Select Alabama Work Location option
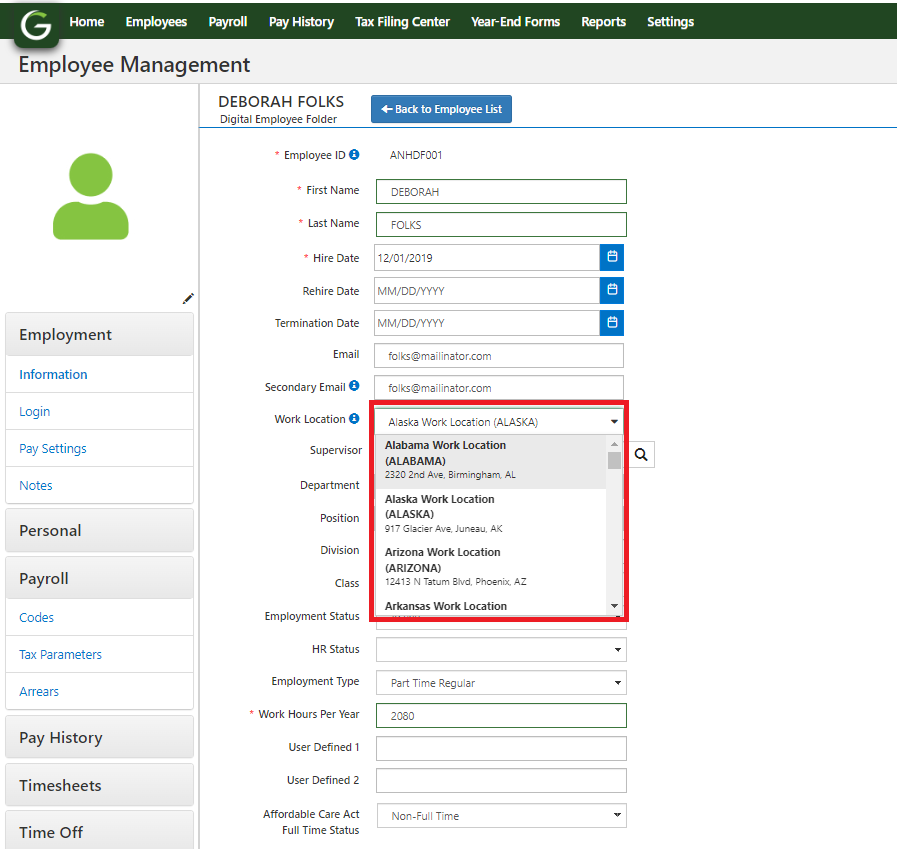The height and width of the screenshot is (849, 897). pos(490,461)
